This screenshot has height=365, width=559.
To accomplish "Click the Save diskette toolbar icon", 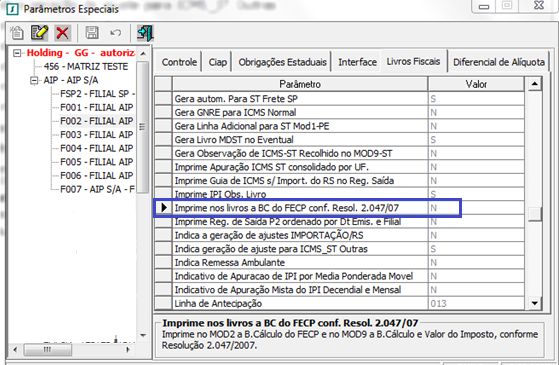I will pos(92,33).
